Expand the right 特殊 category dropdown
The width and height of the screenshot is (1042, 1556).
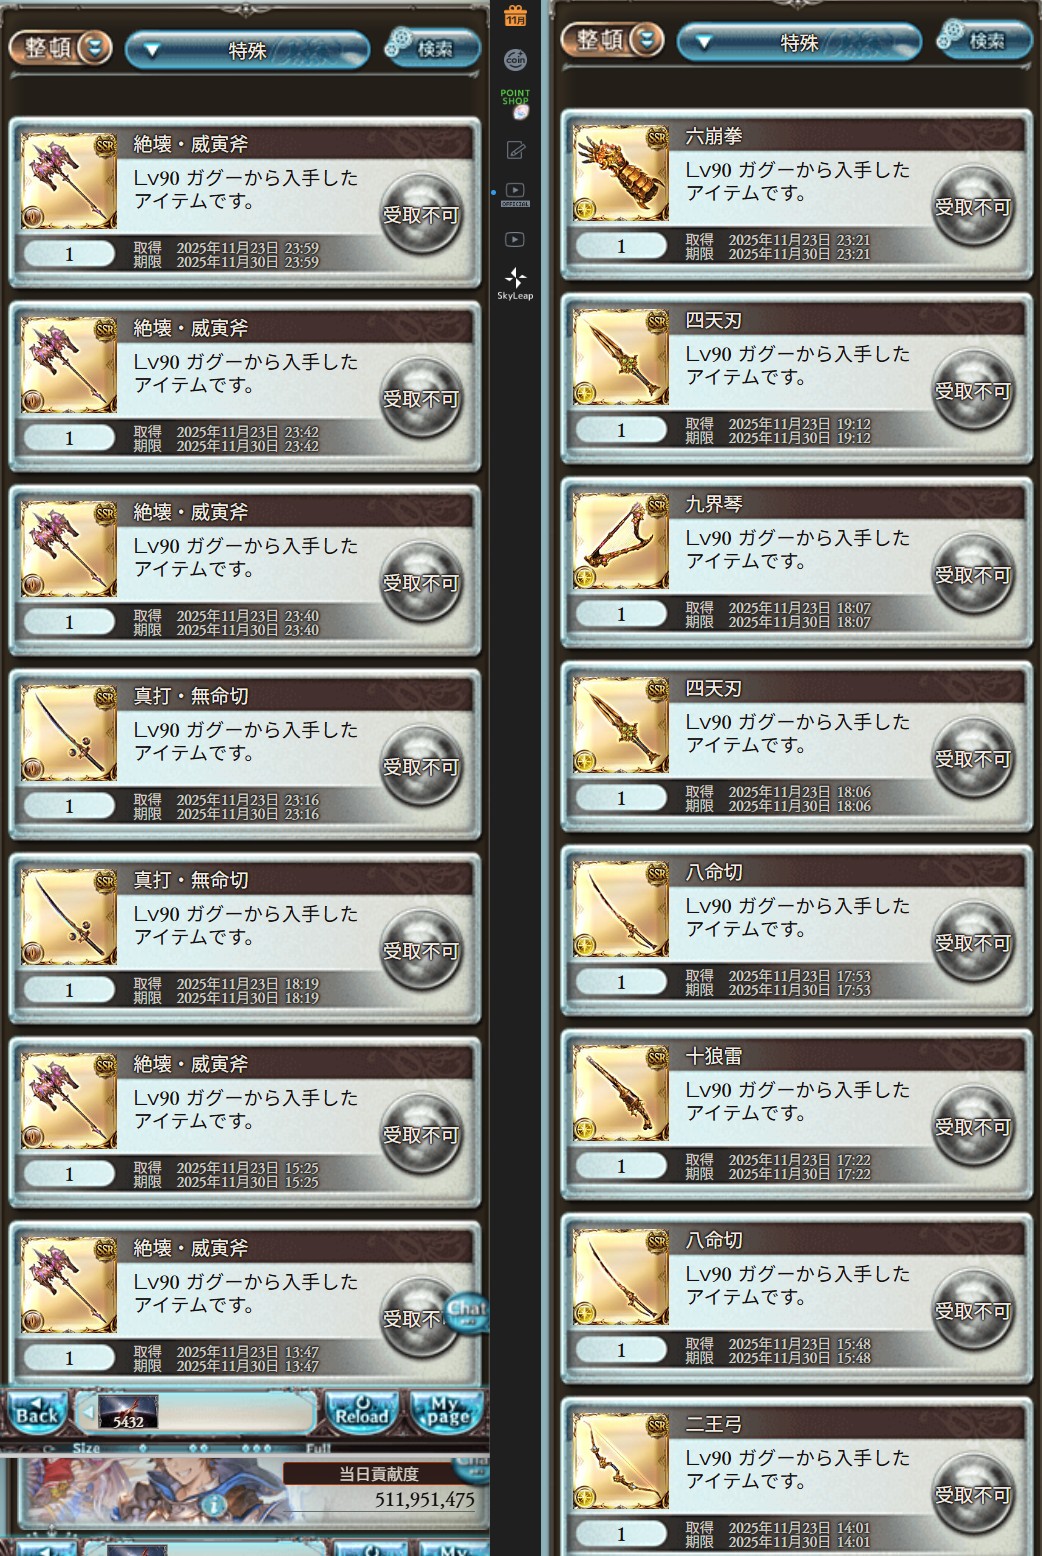[x=799, y=42]
